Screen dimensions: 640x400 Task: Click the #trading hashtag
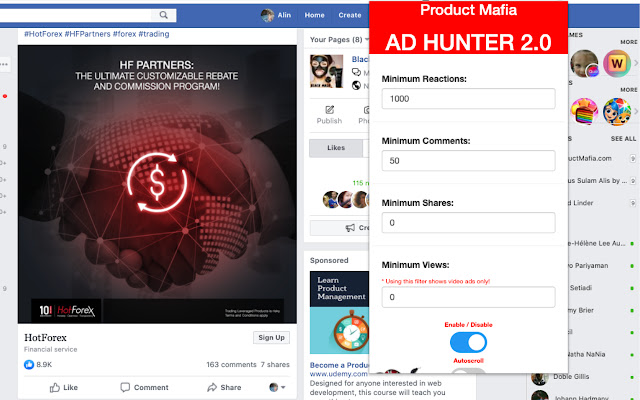(154, 34)
